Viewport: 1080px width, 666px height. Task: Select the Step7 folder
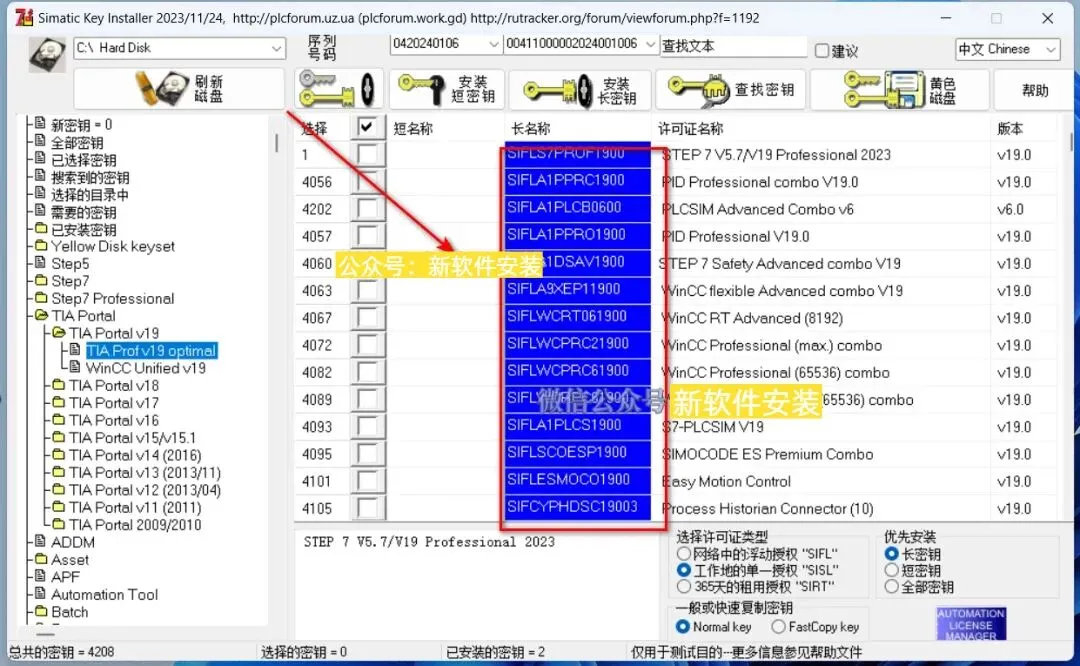coord(70,281)
